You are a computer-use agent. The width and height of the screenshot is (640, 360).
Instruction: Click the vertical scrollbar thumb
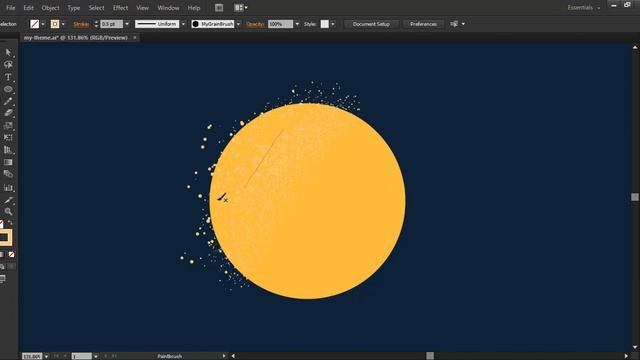(635, 197)
